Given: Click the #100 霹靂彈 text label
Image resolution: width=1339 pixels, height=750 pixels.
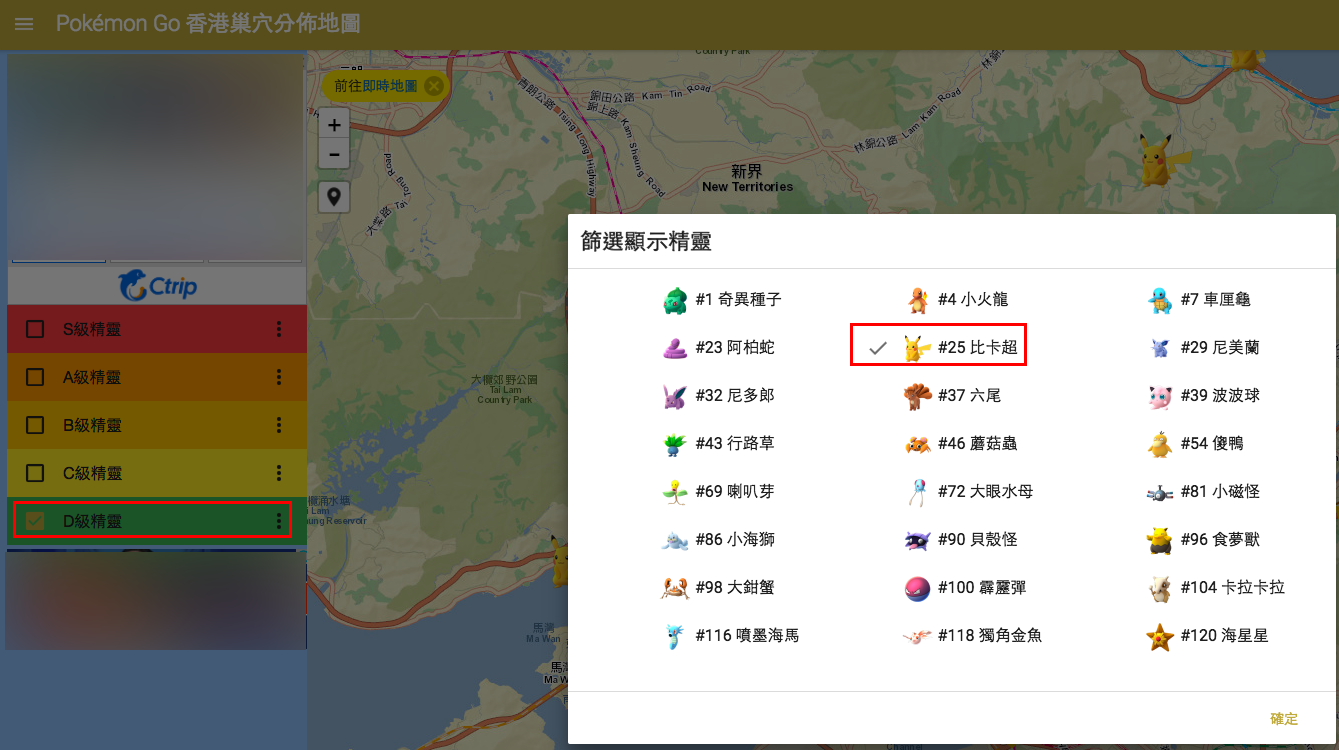Looking at the screenshot, I should [x=982, y=588].
